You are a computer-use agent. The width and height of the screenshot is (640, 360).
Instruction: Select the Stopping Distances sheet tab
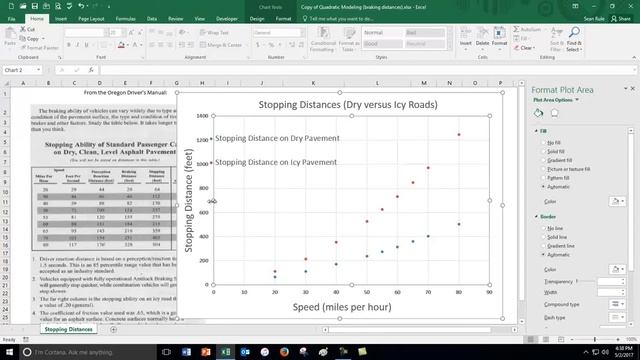click(x=69, y=329)
